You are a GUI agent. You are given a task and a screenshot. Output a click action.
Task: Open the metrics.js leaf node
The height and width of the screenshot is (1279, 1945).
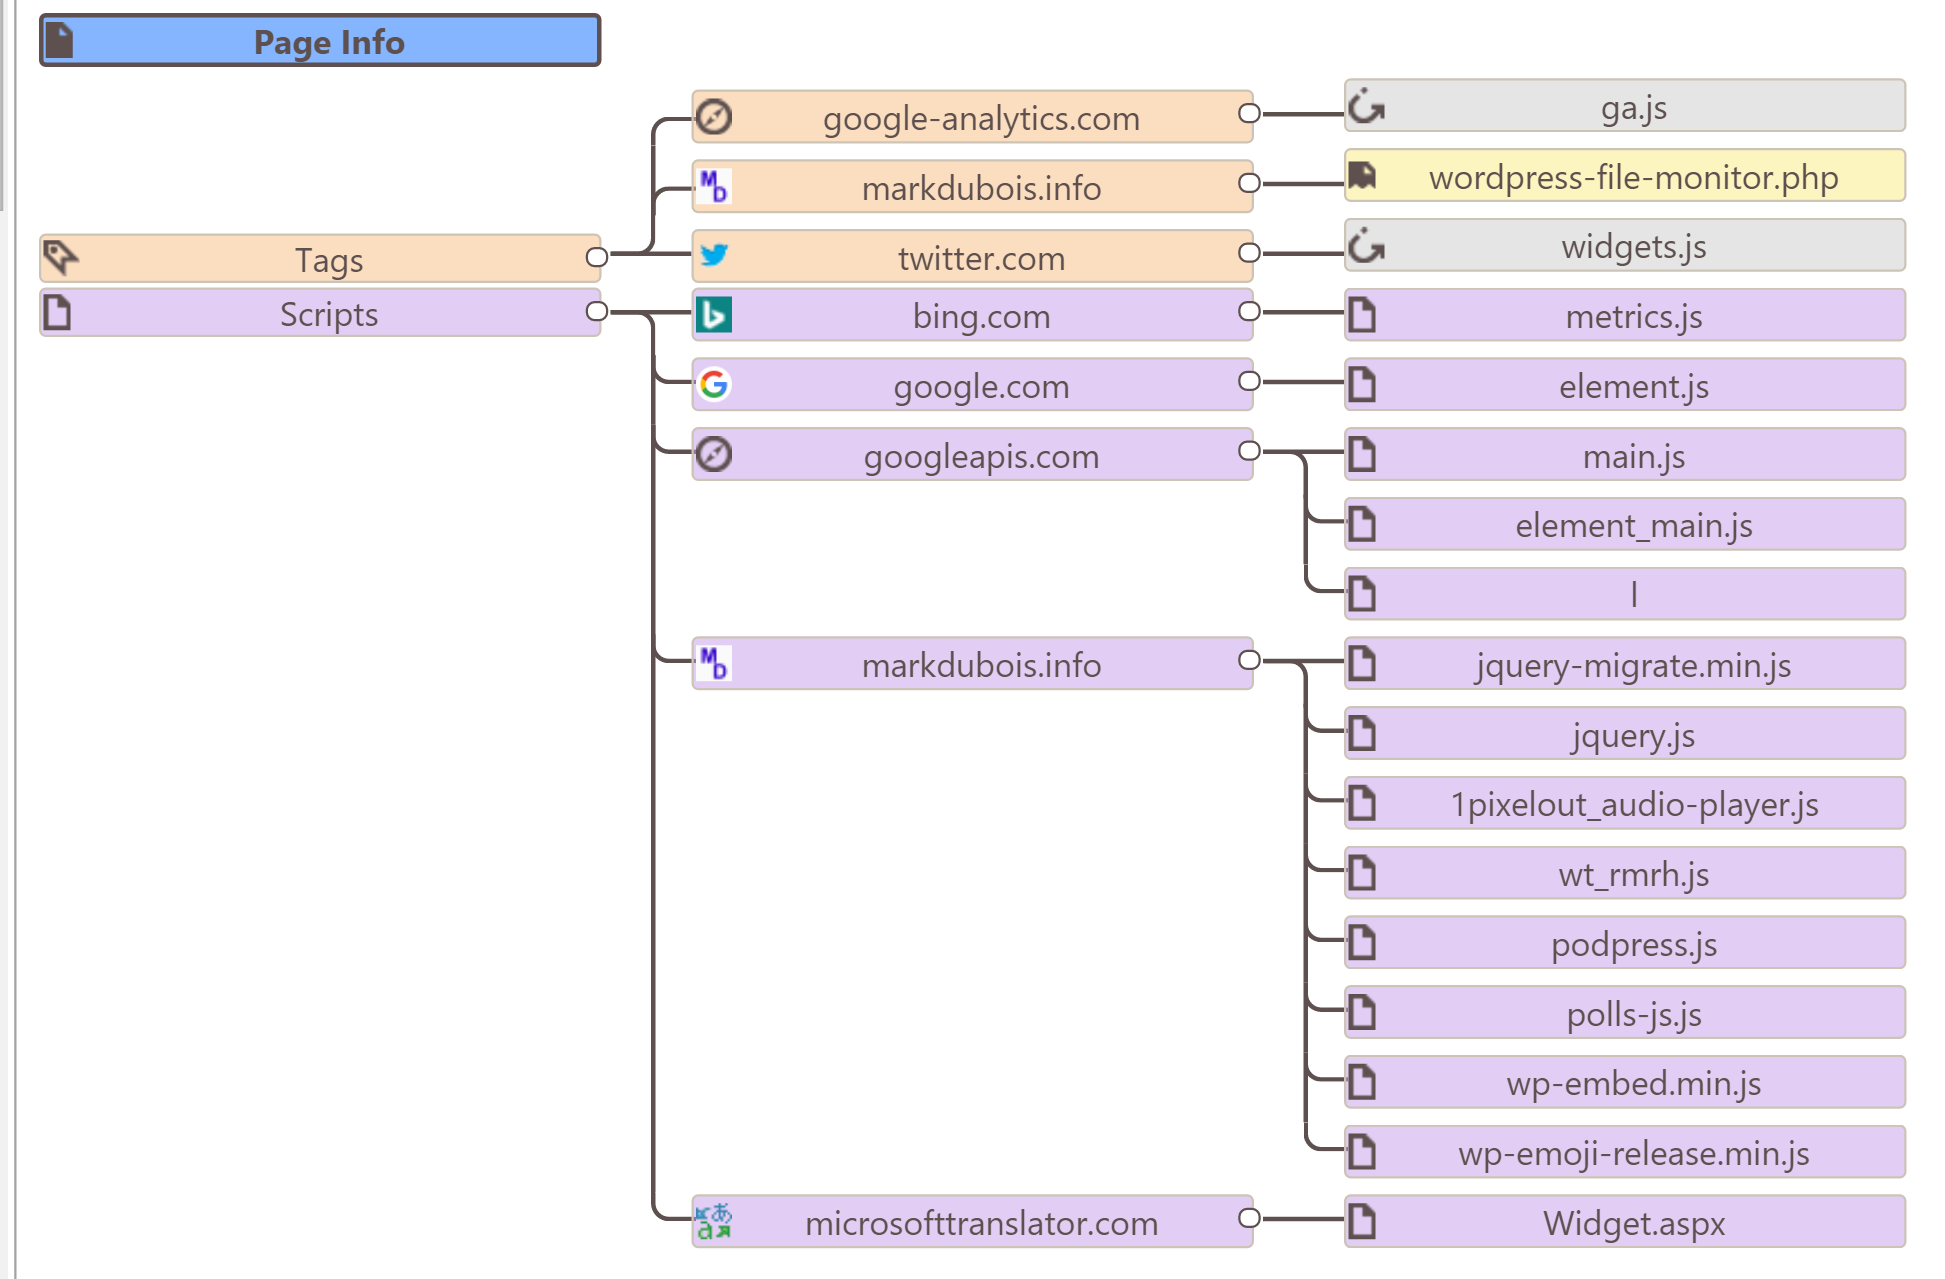pos(1625,315)
